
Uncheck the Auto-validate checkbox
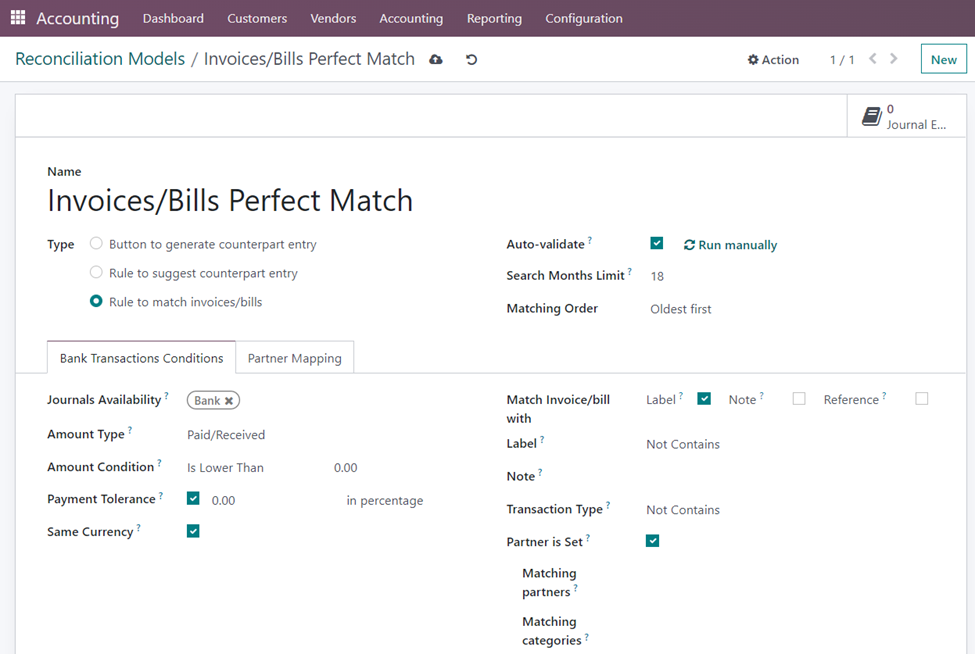[x=657, y=243]
